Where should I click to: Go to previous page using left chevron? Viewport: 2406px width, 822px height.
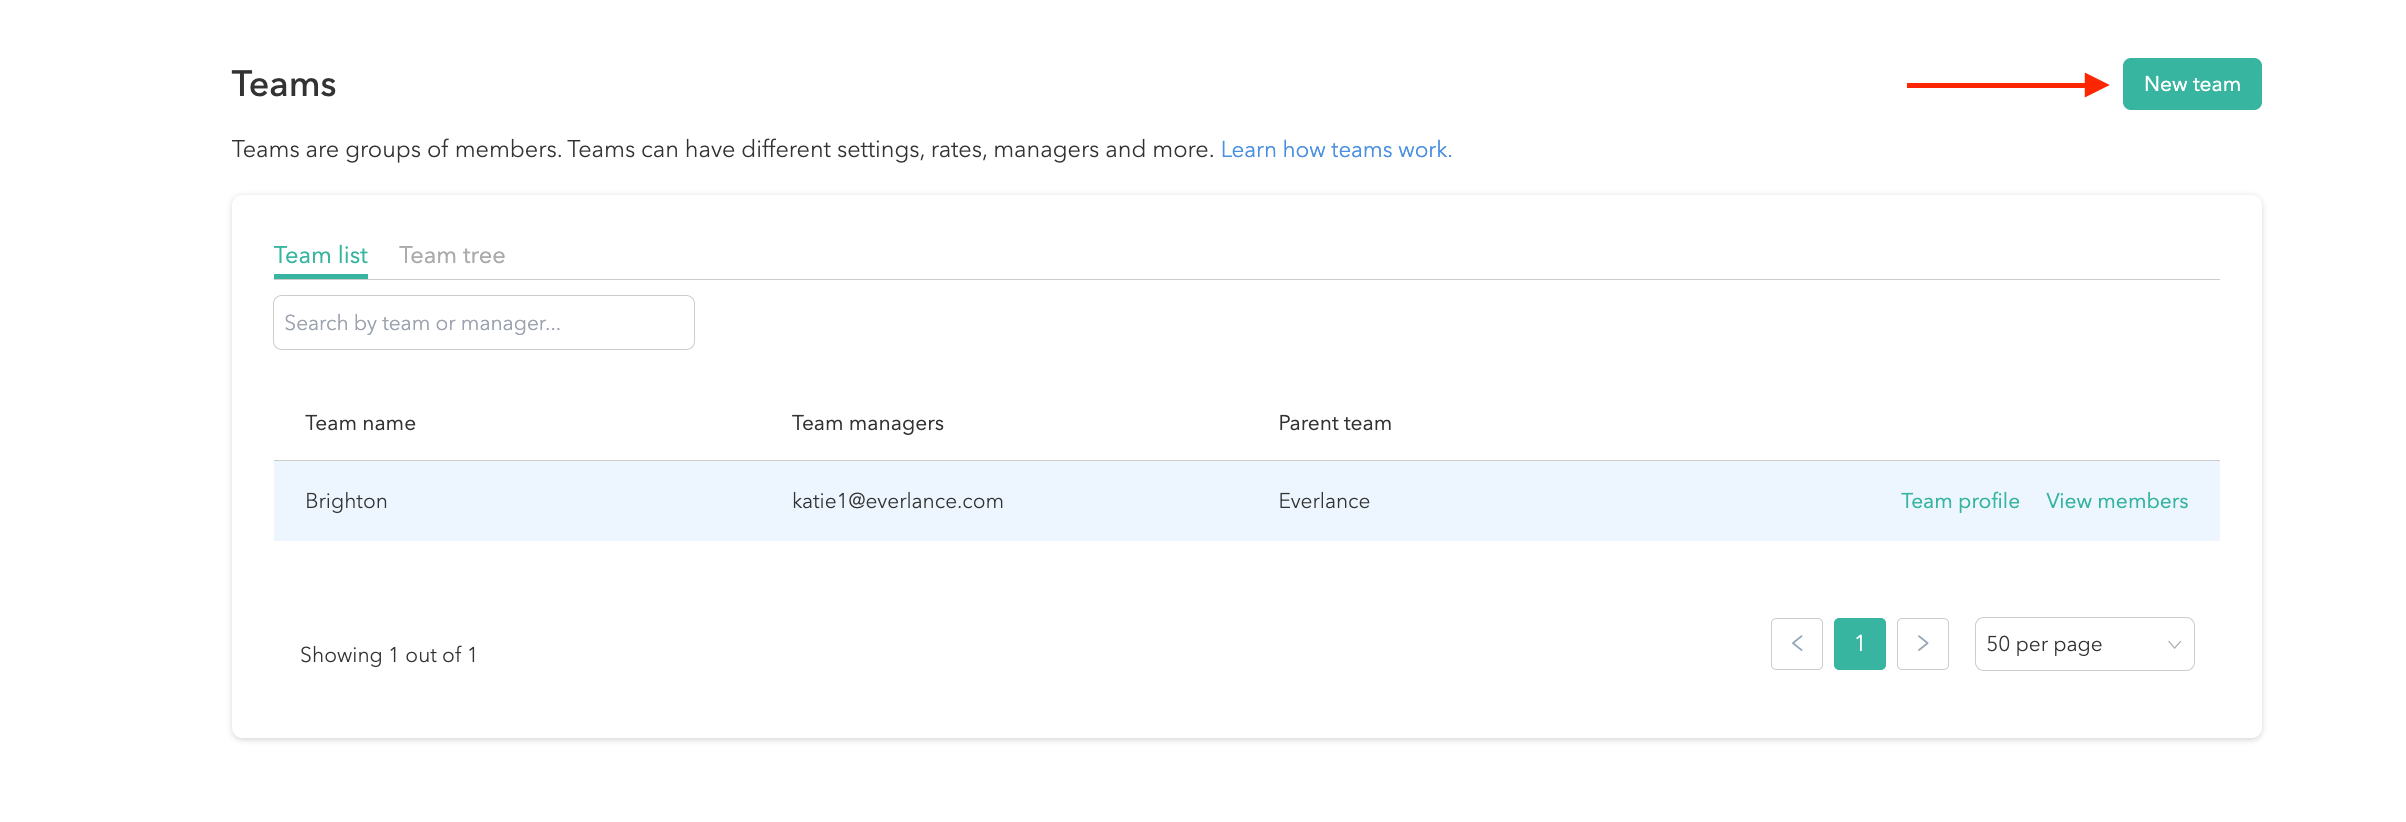[1796, 644]
